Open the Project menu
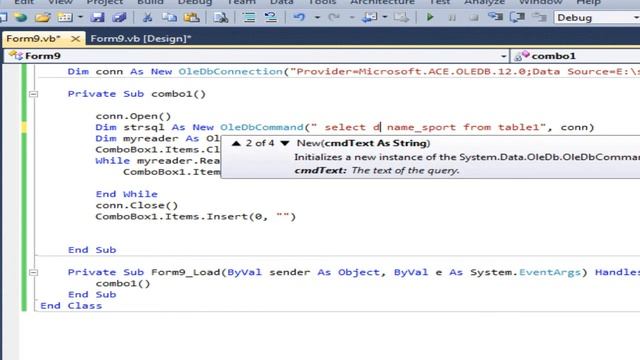This screenshot has height=360, width=640. (104, 2)
